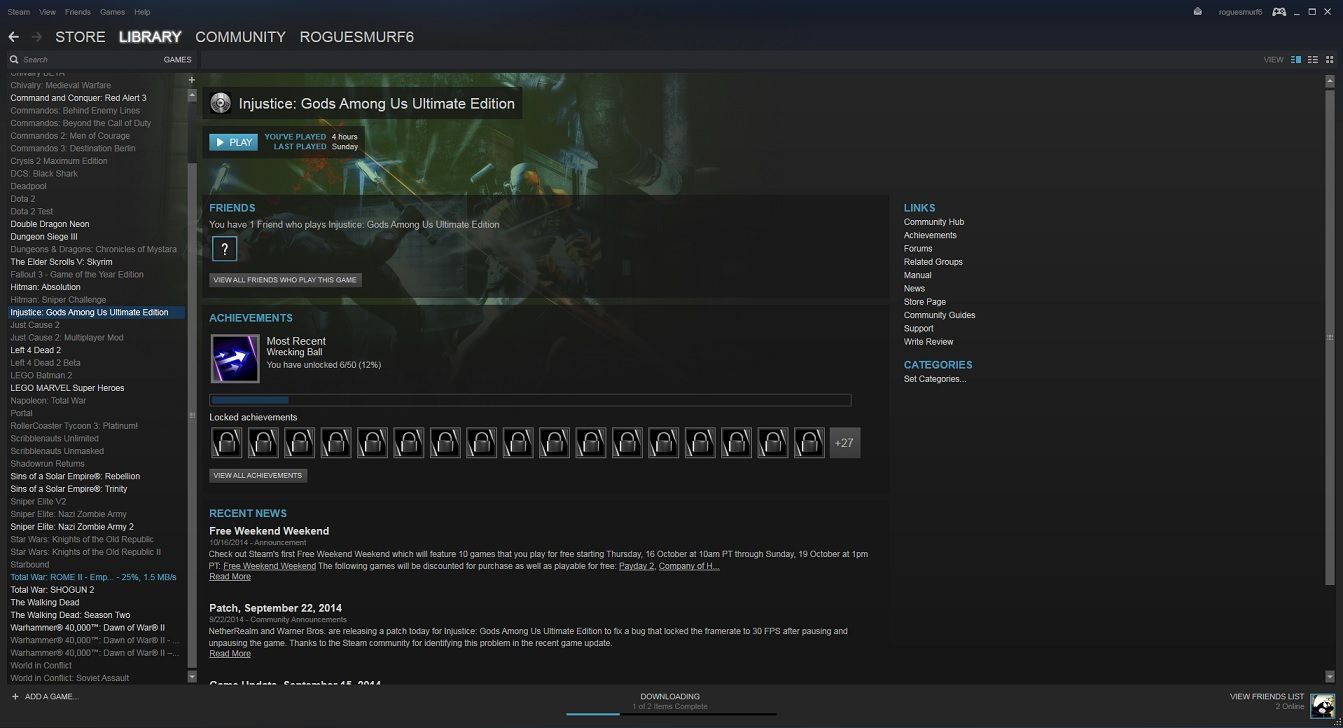Viewport: 1343px width, 728px height.
Task: Click the search magnifier icon
Action: pos(14,60)
